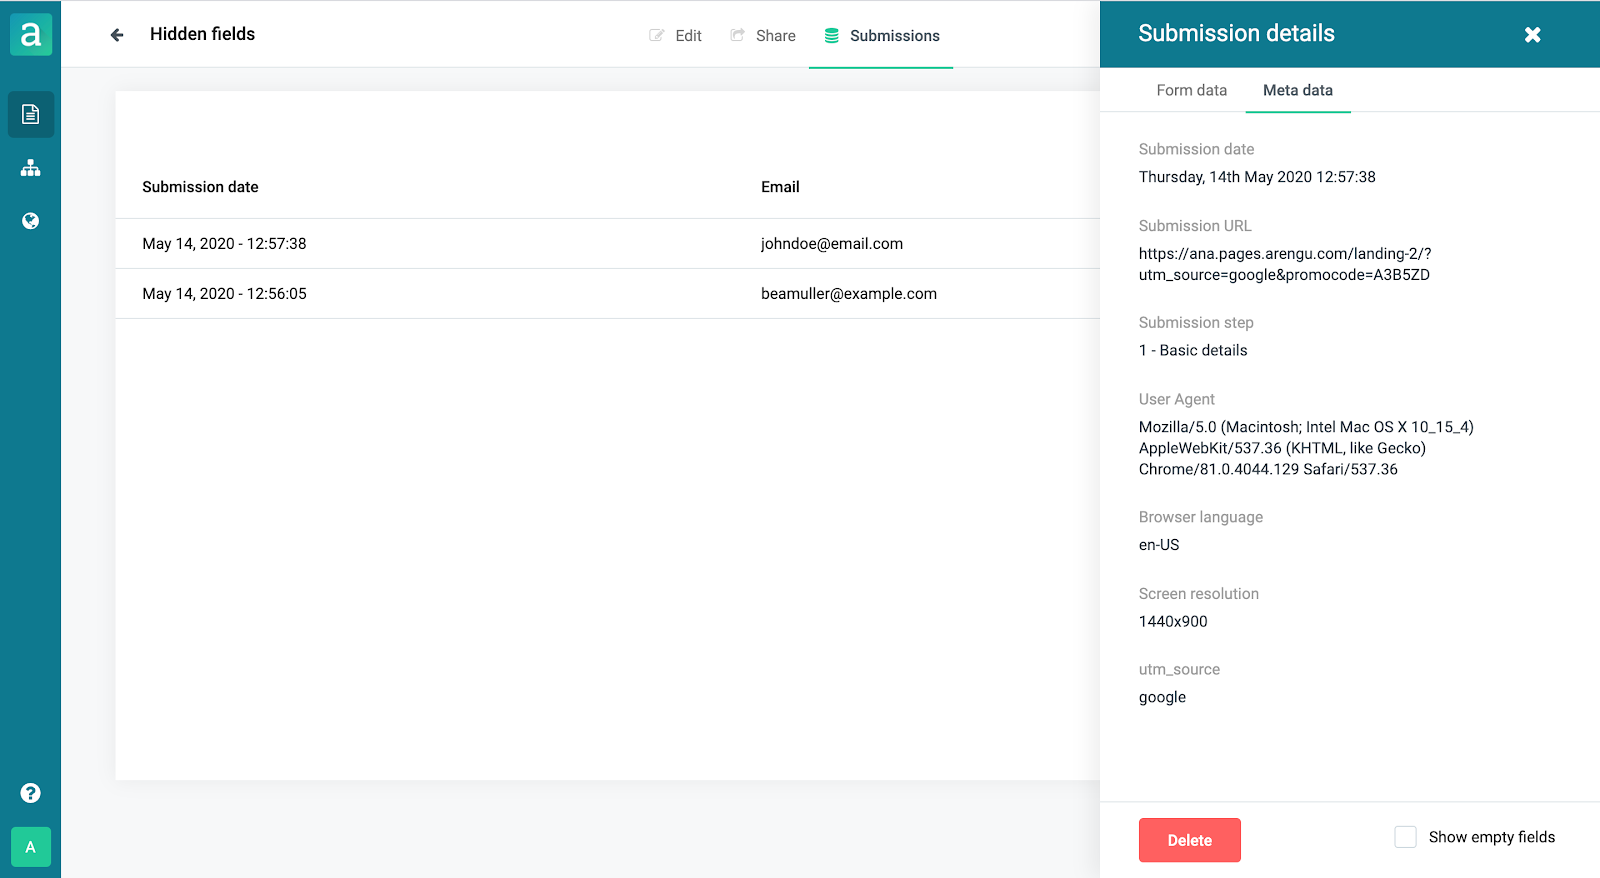Enable Show empty fields checkbox

click(x=1405, y=837)
